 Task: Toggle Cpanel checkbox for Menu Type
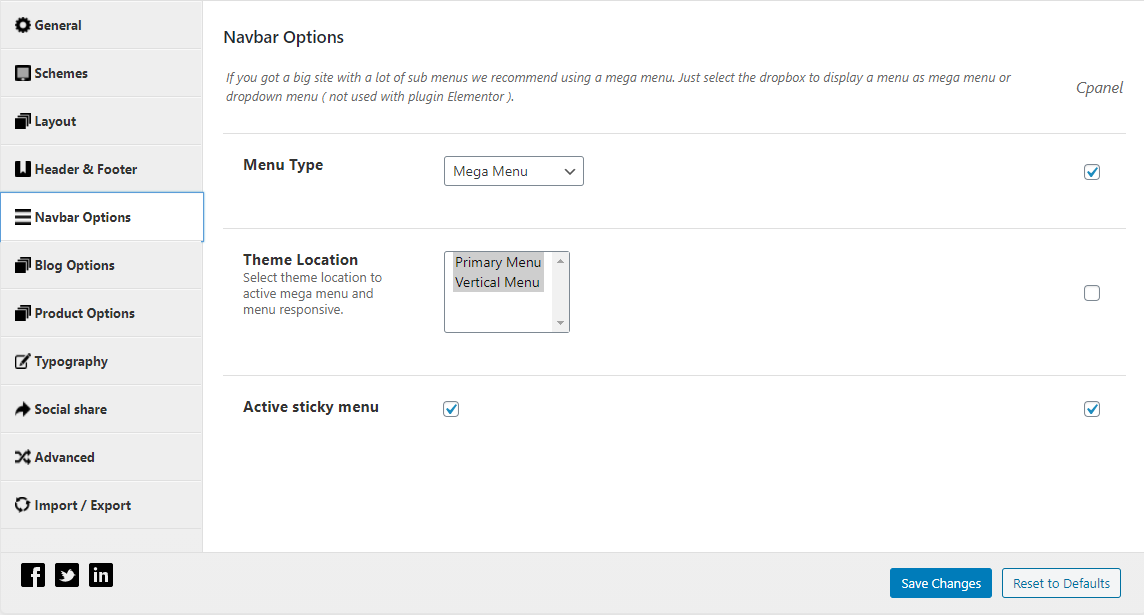pyautogui.click(x=1091, y=172)
